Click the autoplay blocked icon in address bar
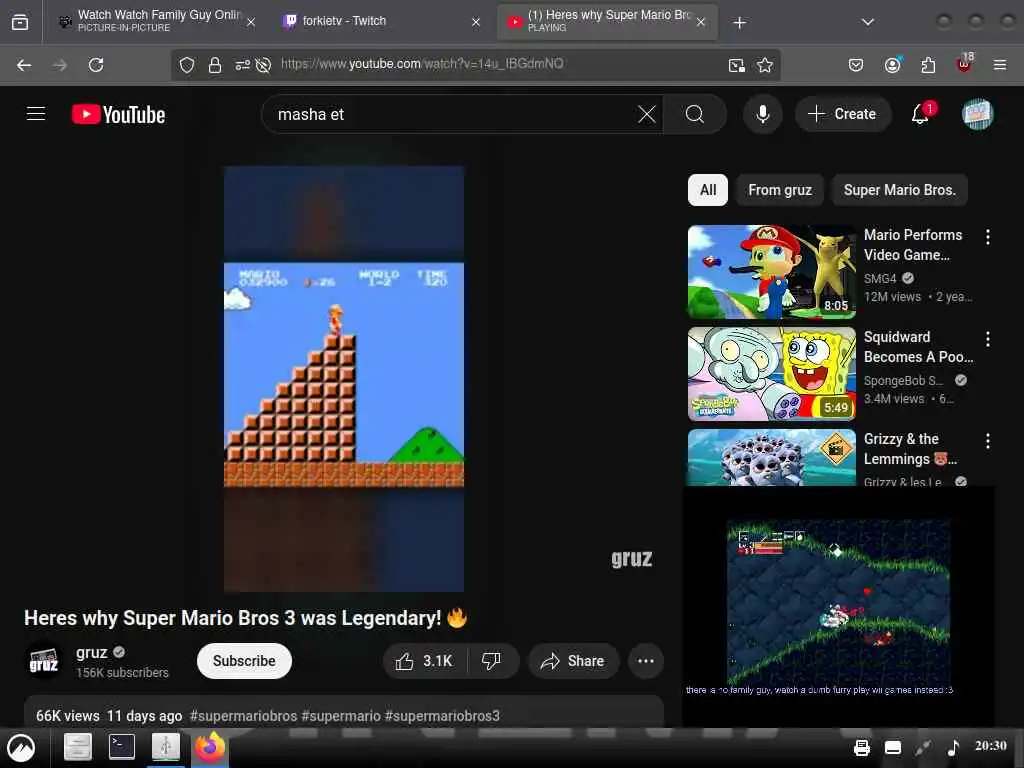The width and height of the screenshot is (1024, 768). coord(263,65)
